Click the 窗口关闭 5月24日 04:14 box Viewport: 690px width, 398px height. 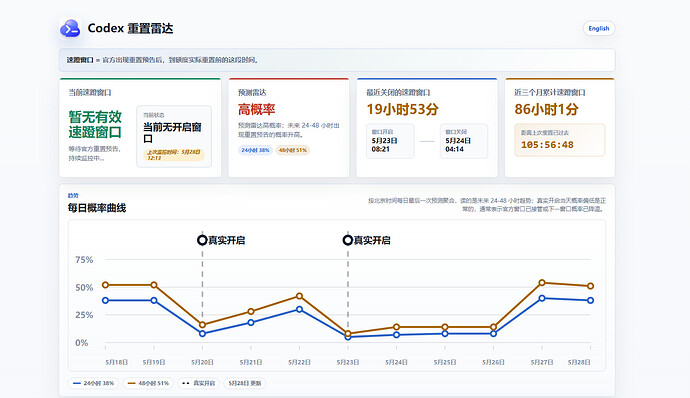pyautogui.click(x=464, y=141)
